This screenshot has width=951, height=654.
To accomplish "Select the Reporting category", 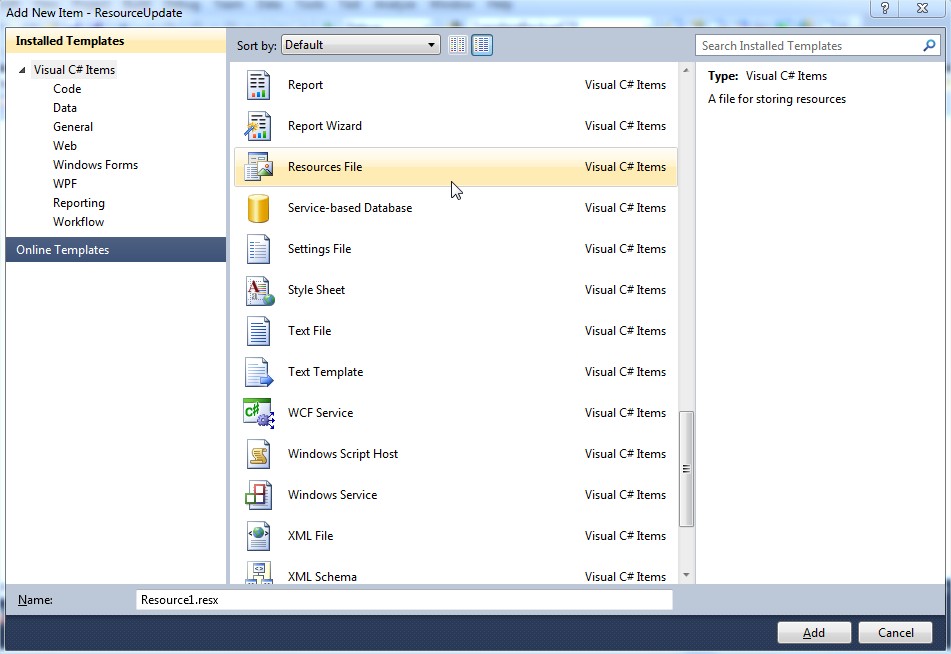I will (x=79, y=203).
